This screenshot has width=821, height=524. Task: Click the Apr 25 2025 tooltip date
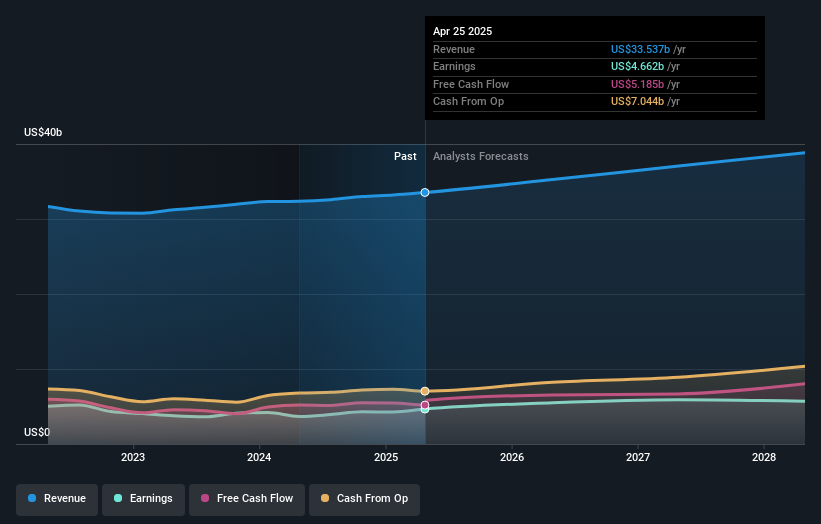click(462, 31)
